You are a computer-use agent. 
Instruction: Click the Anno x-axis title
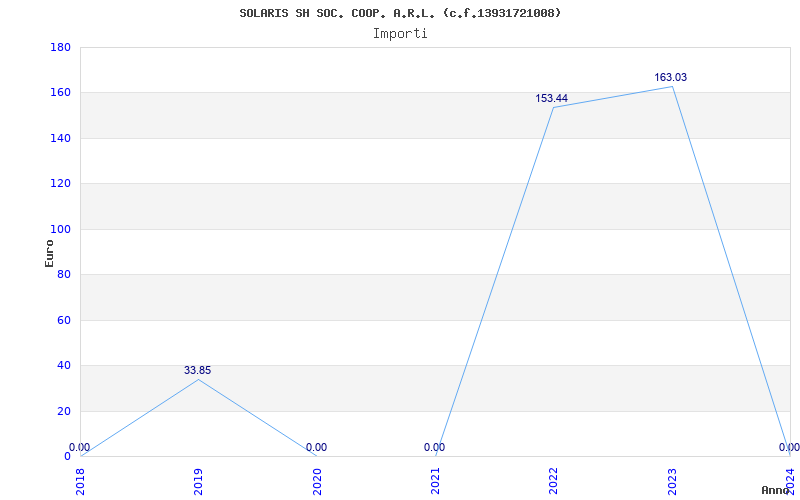click(776, 490)
